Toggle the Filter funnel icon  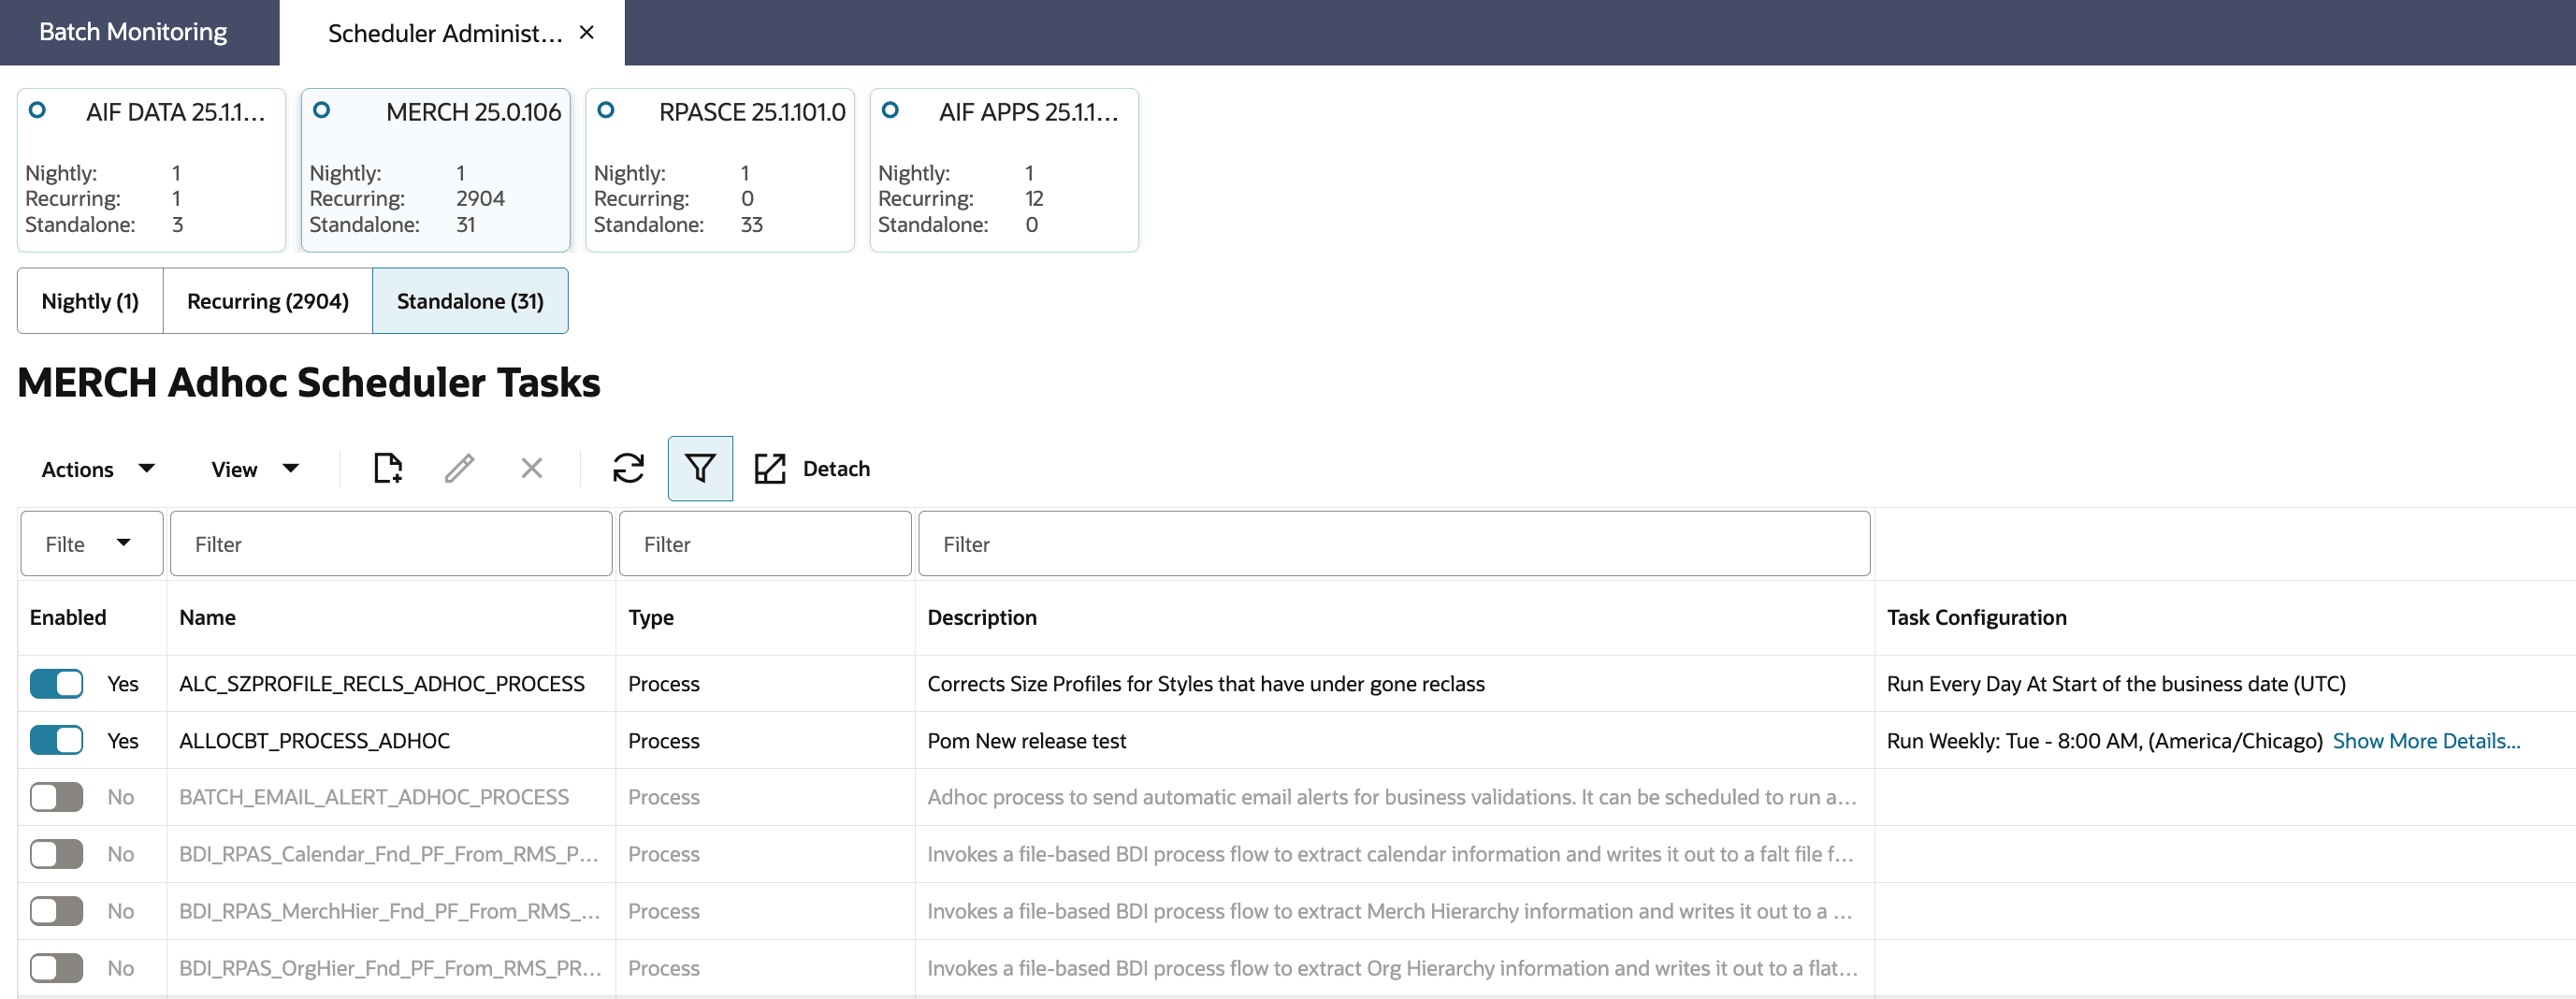tap(700, 468)
